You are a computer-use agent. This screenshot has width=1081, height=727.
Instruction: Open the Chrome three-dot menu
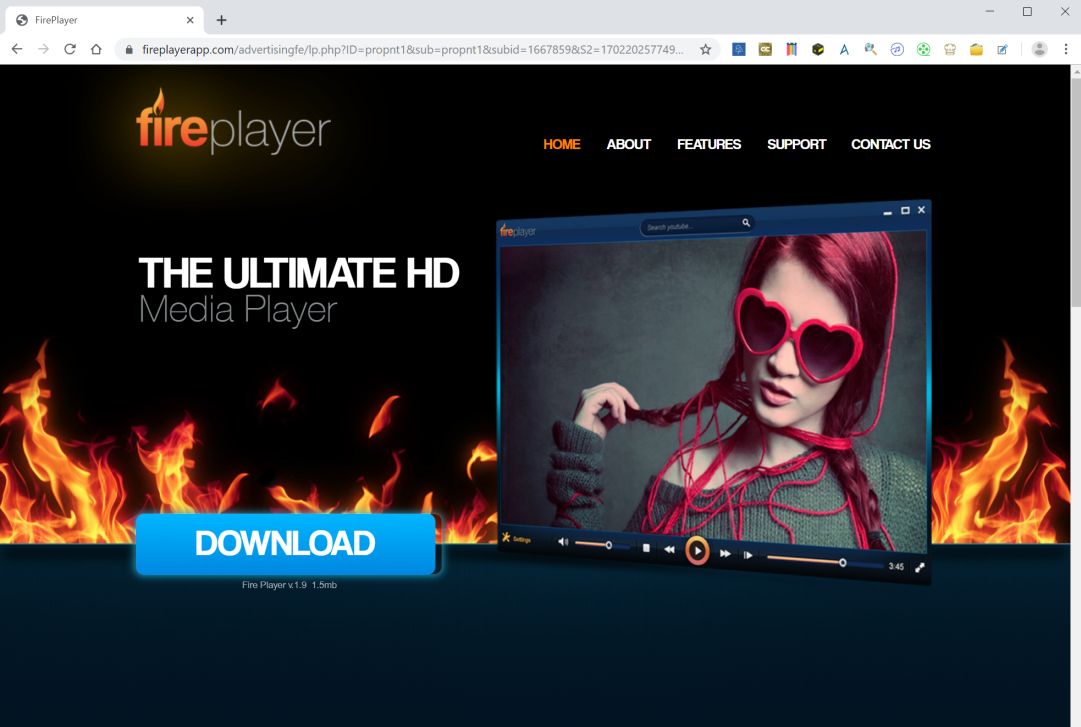click(1066, 50)
